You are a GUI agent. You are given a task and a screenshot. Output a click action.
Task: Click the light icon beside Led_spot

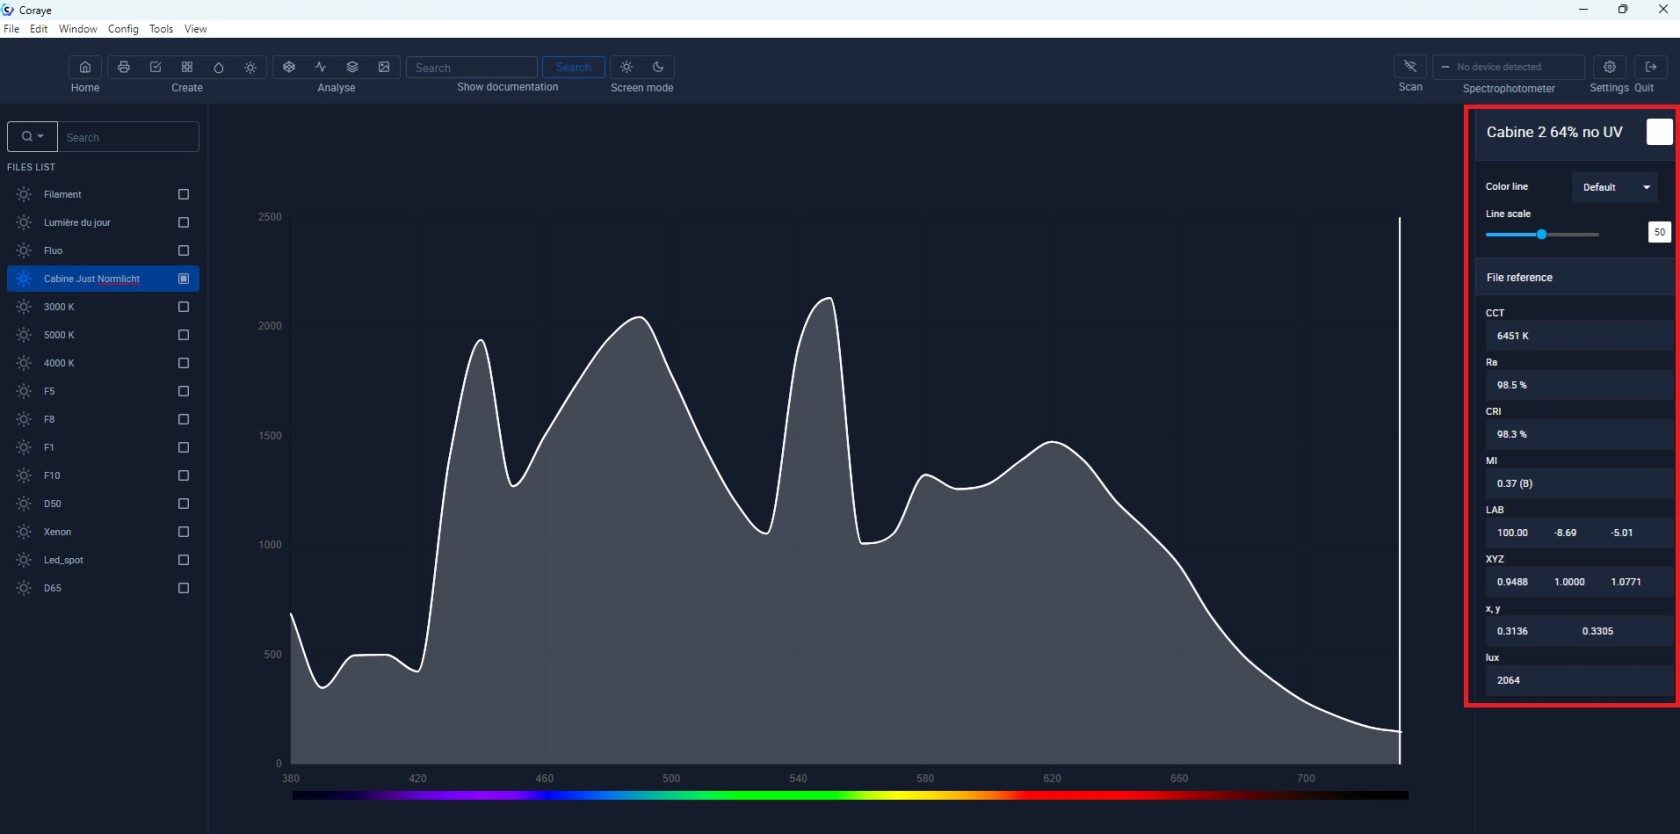(x=24, y=560)
